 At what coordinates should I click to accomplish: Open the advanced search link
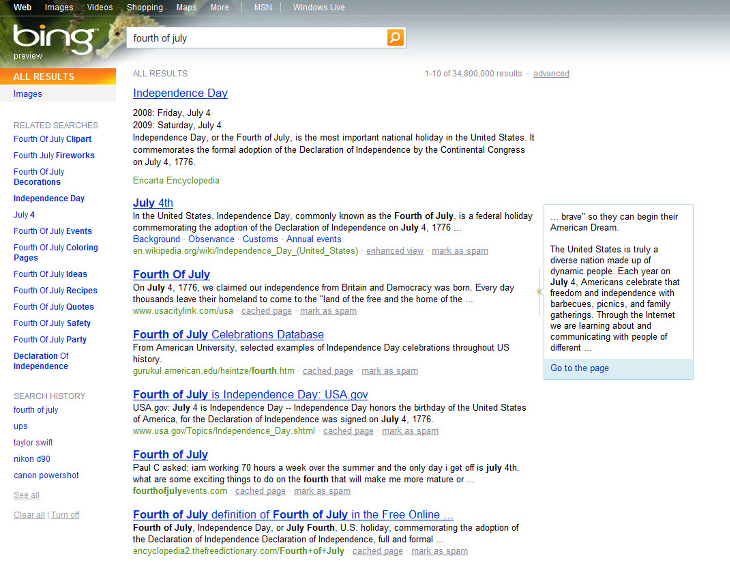pos(551,73)
